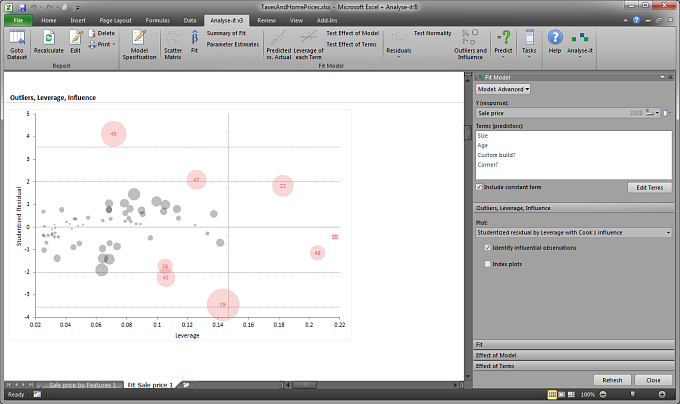Switch to the View tab
680x404 pixels.
pos(296,20)
